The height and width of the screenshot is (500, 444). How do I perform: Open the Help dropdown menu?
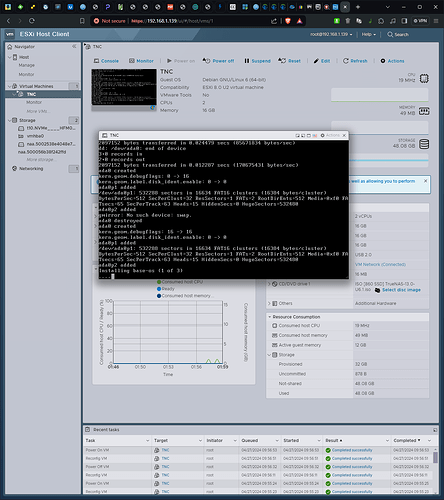click(369, 34)
